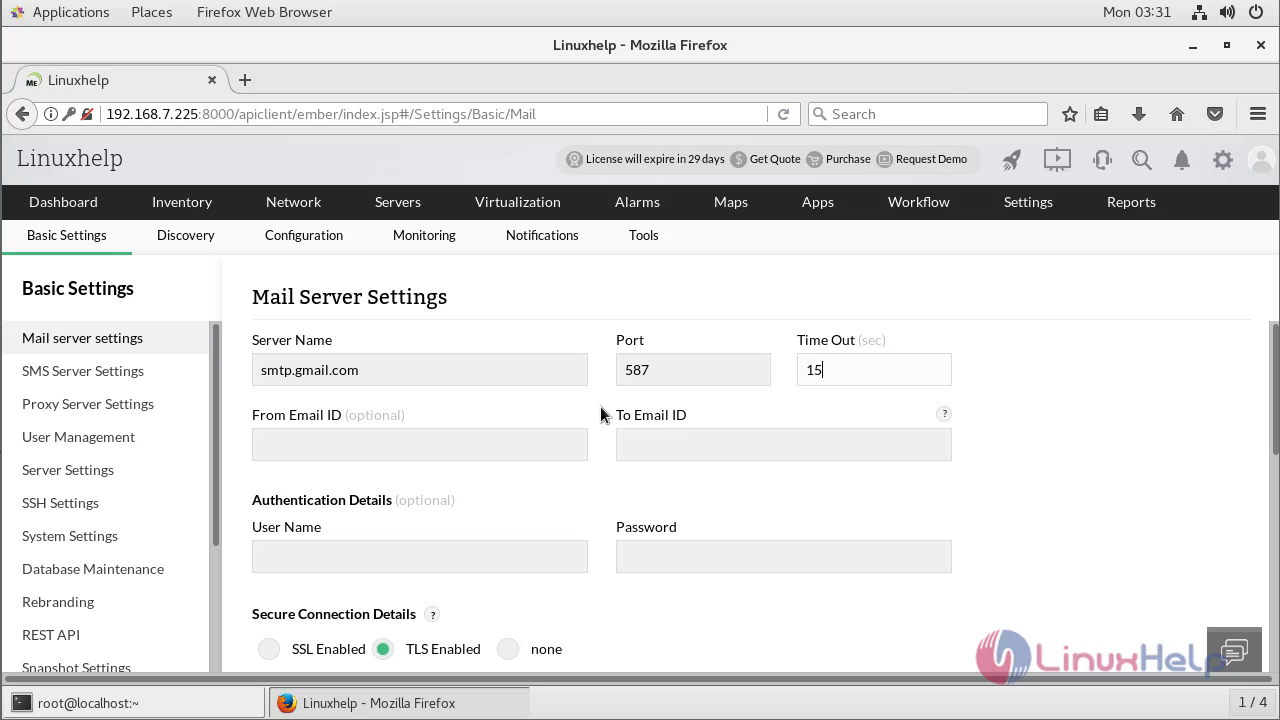Open the bookmarks library icon

pos(1101,114)
